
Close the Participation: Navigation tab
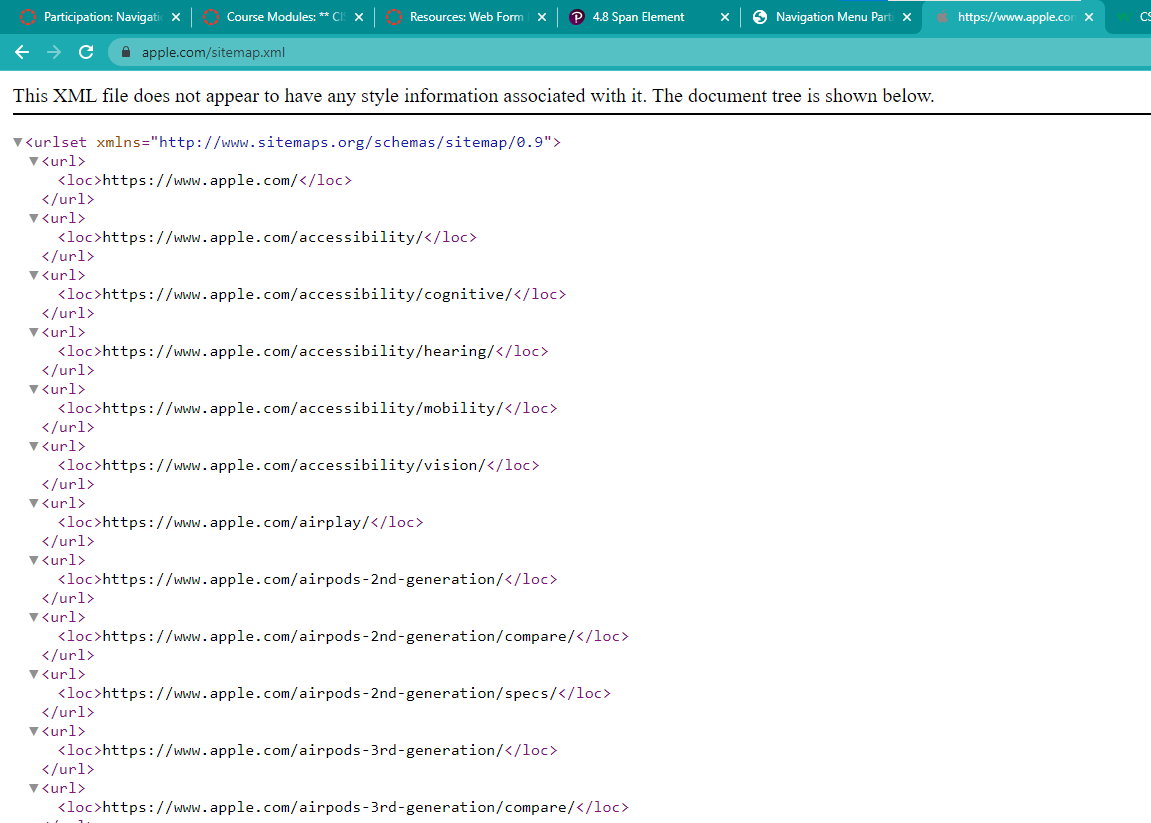(x=176, y=17)
